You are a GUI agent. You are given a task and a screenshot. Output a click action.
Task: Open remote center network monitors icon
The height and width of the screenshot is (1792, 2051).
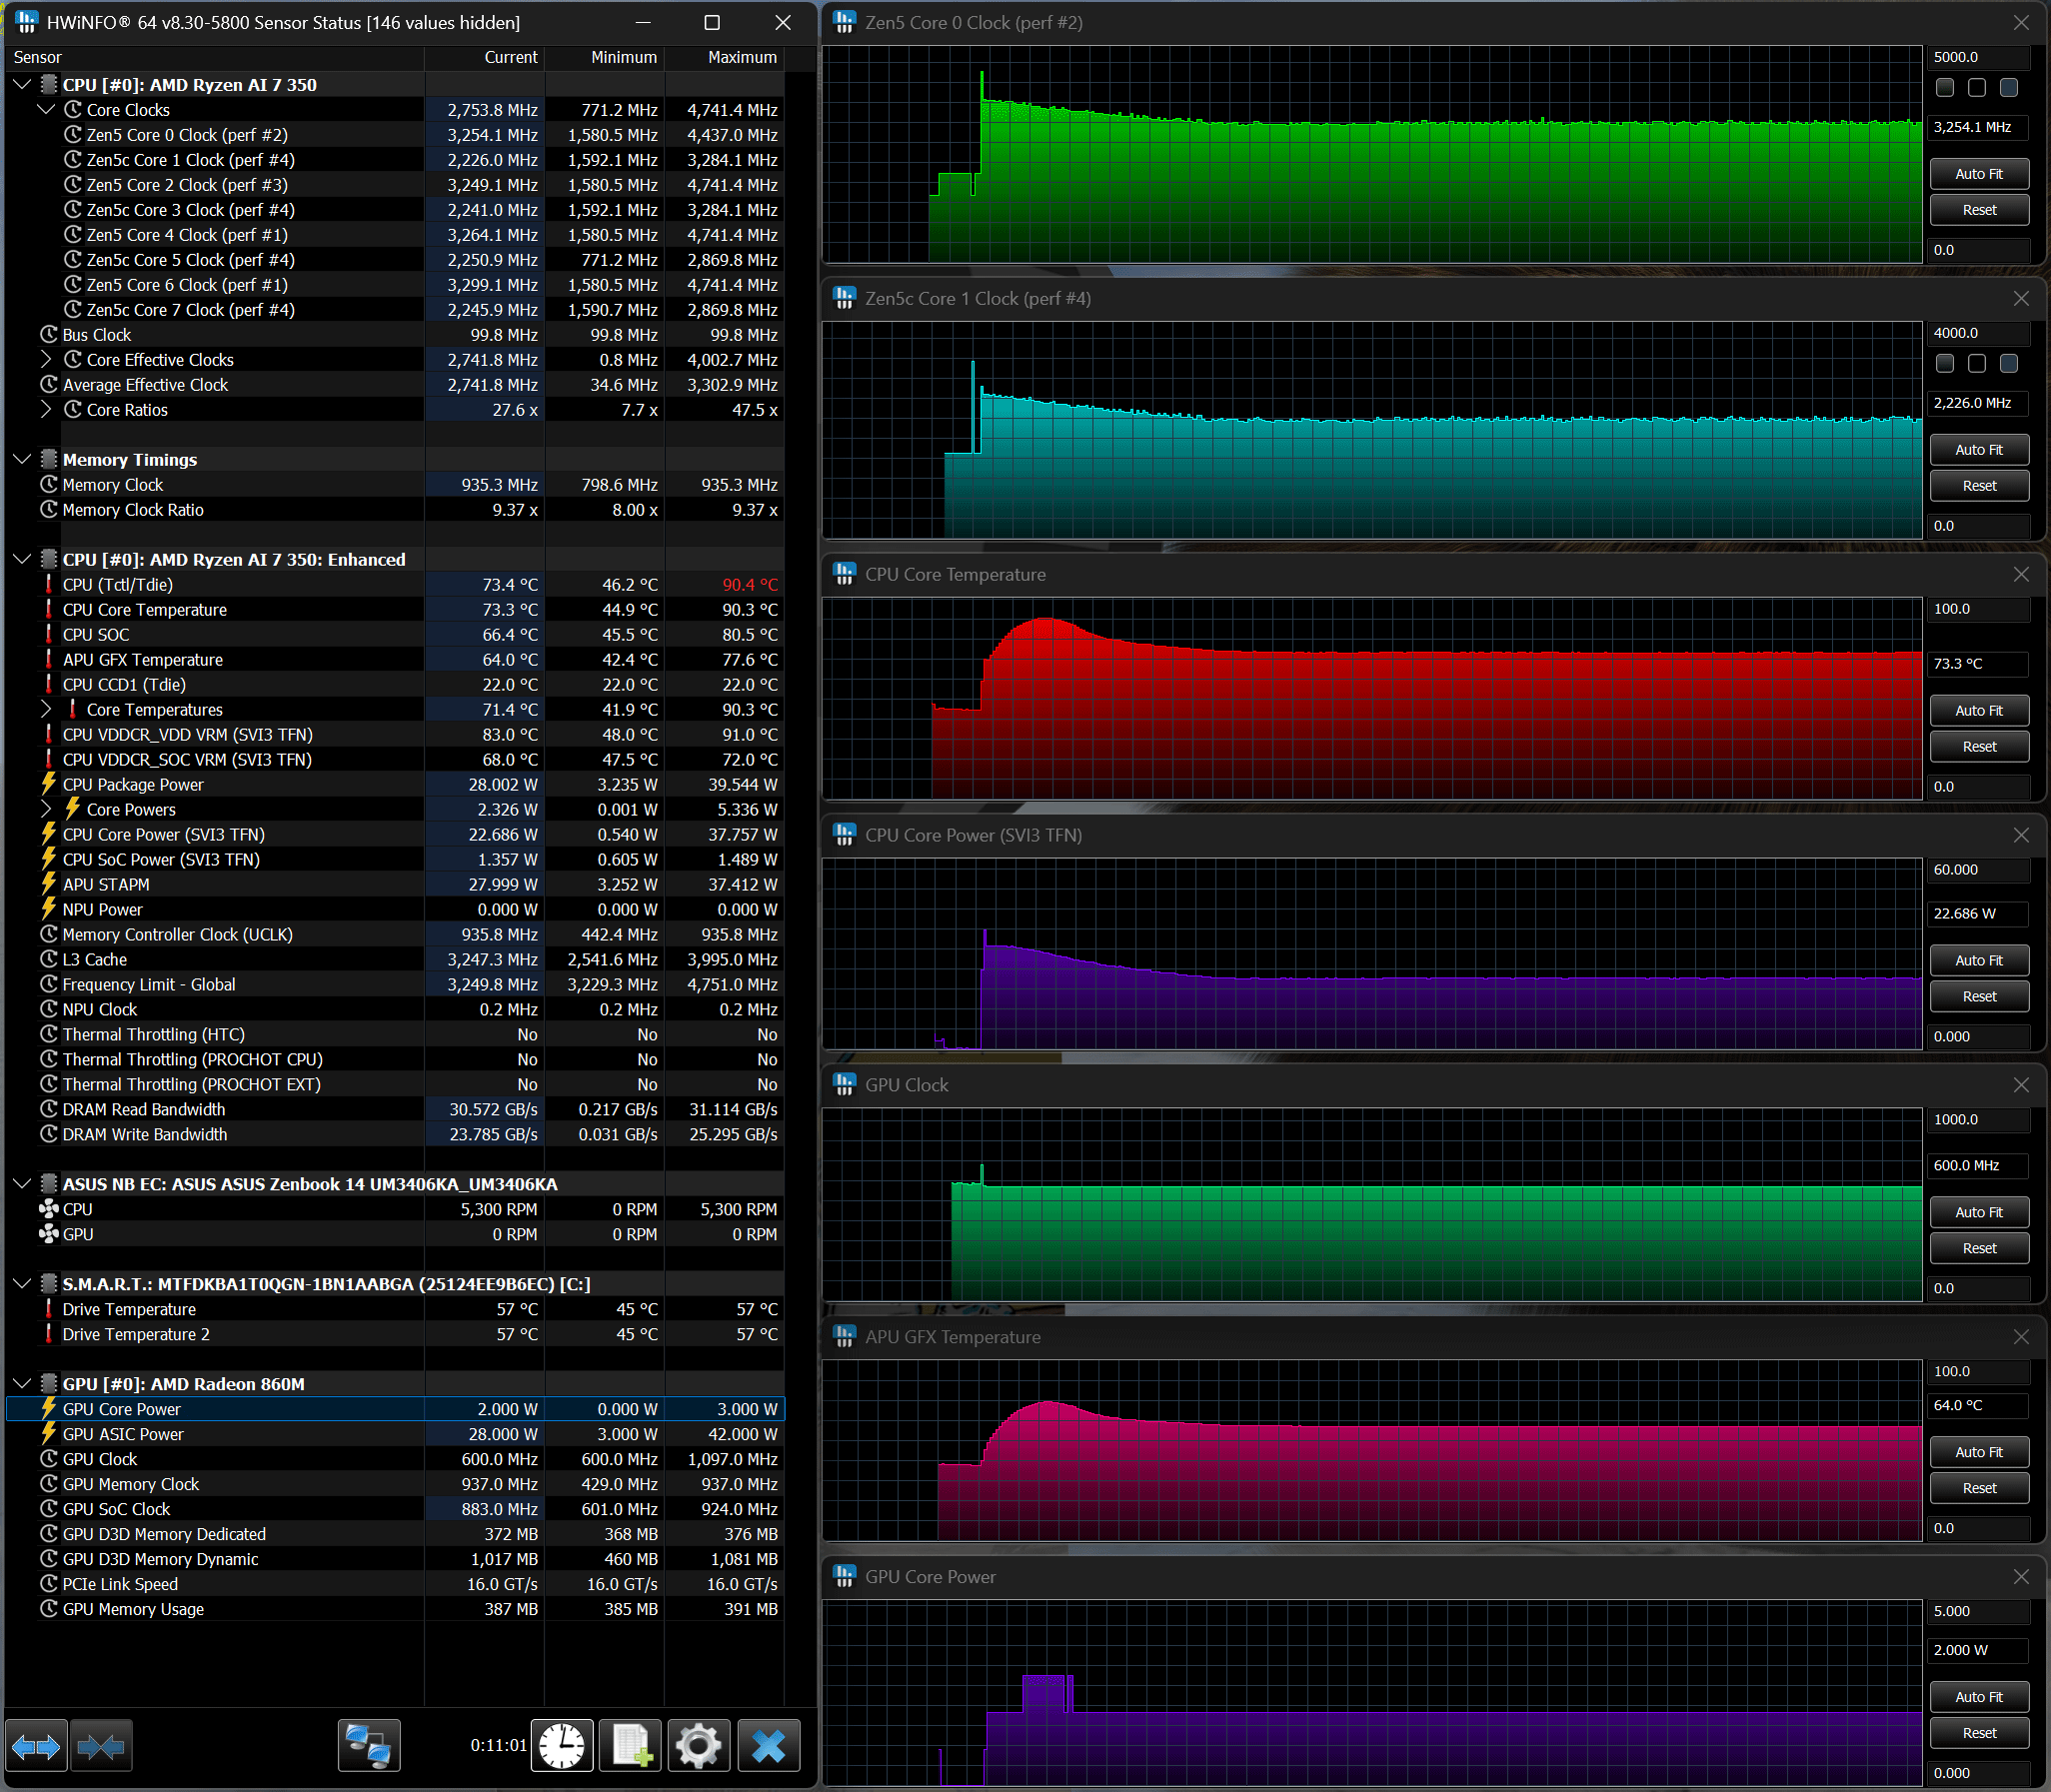[369, 1746]
